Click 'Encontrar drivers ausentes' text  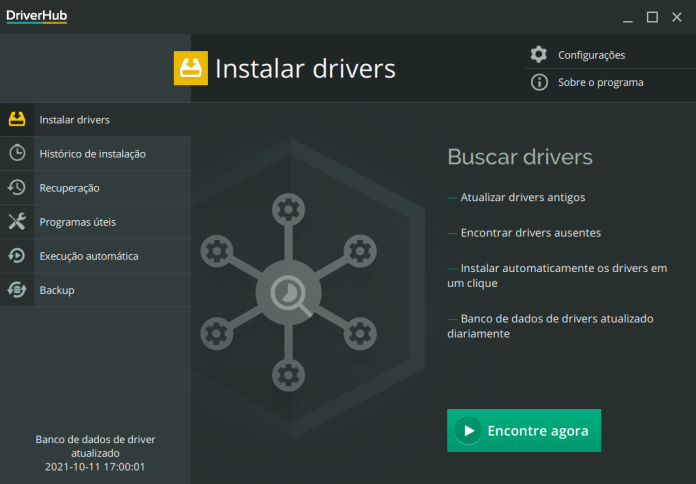(x=531, y=233)
